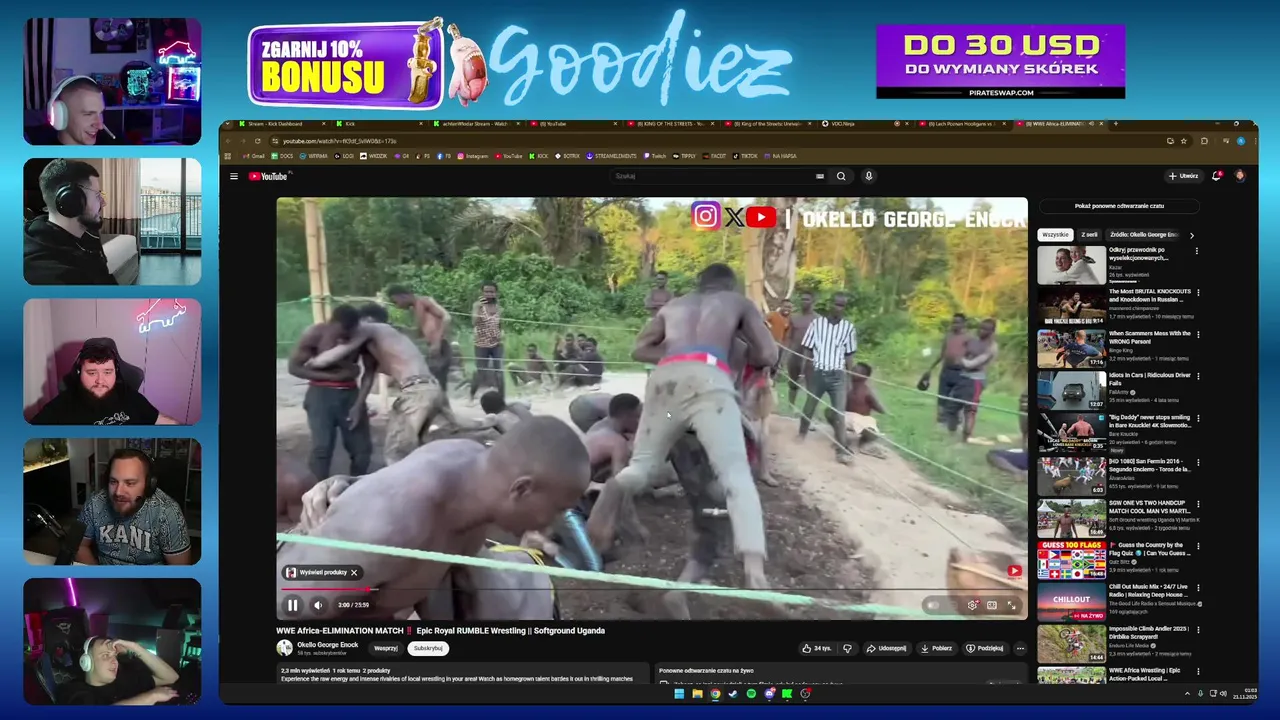Viewport: 1280px width, 720px height.
Task: Open the Windows Start button
Action: coord(679,693)
